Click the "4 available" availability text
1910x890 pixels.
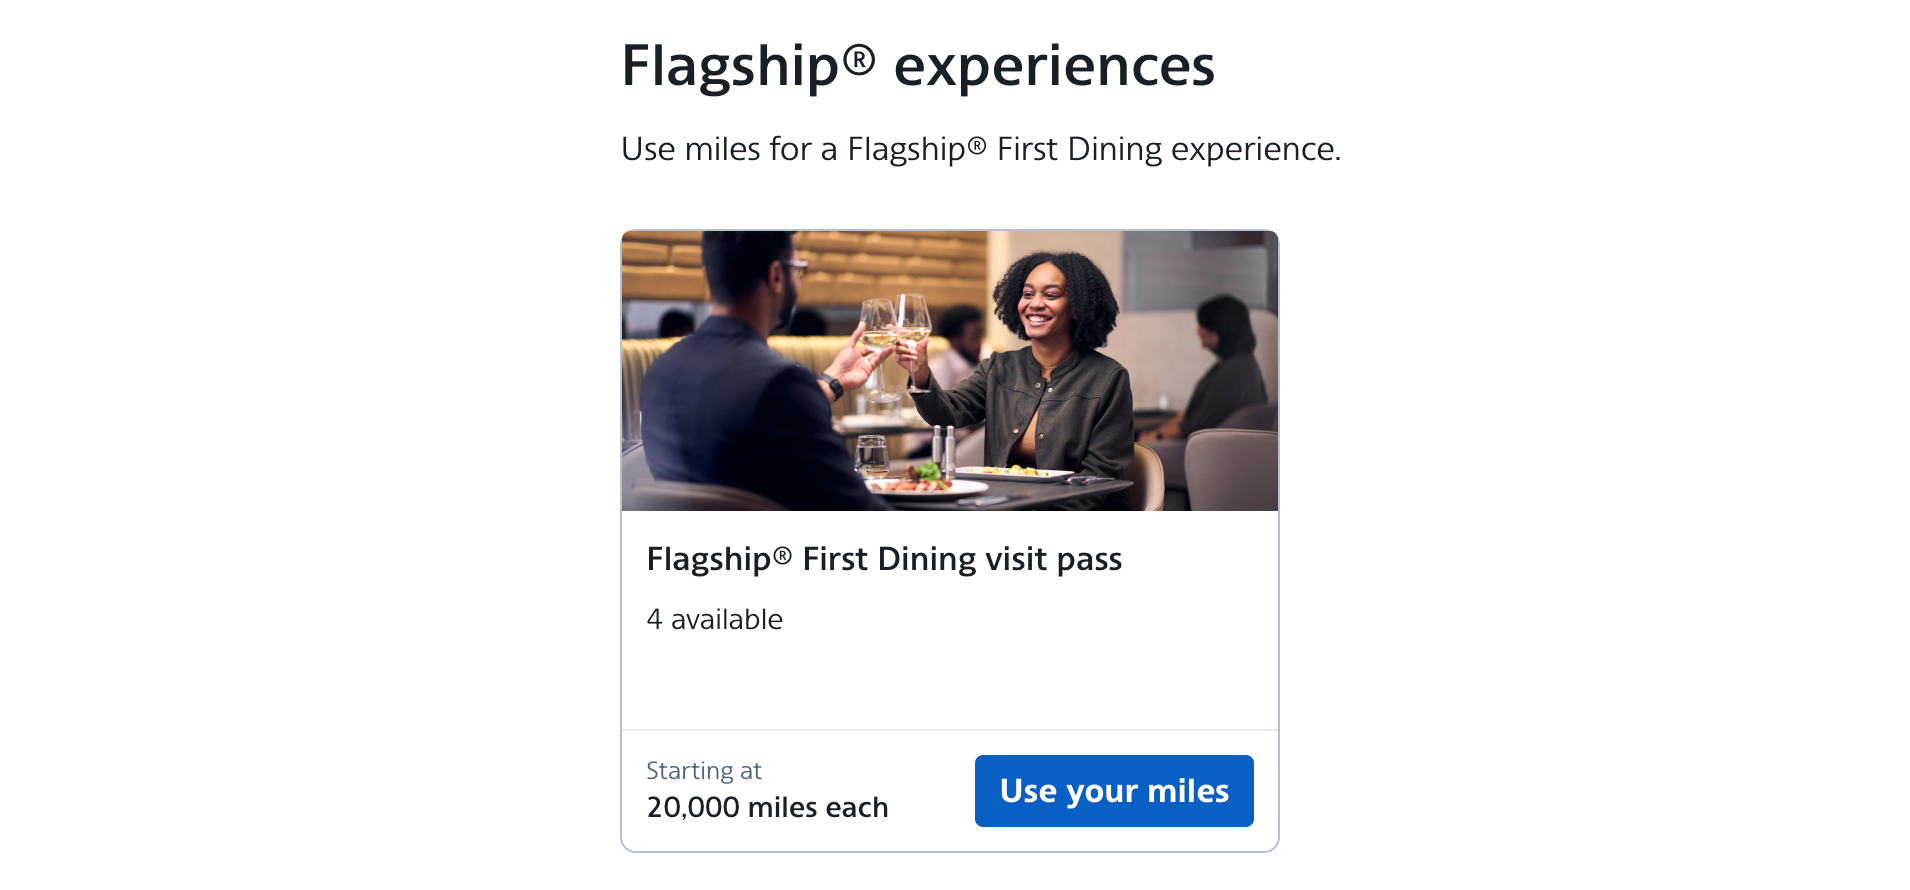(x=714, y=620)
